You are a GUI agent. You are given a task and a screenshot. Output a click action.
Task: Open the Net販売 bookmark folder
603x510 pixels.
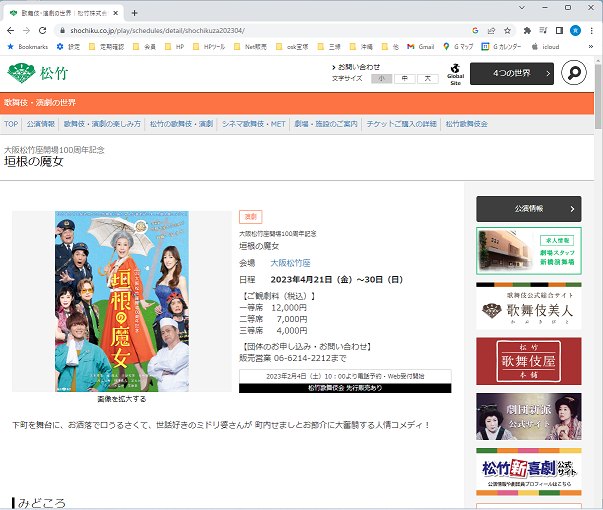click(250, 47)
